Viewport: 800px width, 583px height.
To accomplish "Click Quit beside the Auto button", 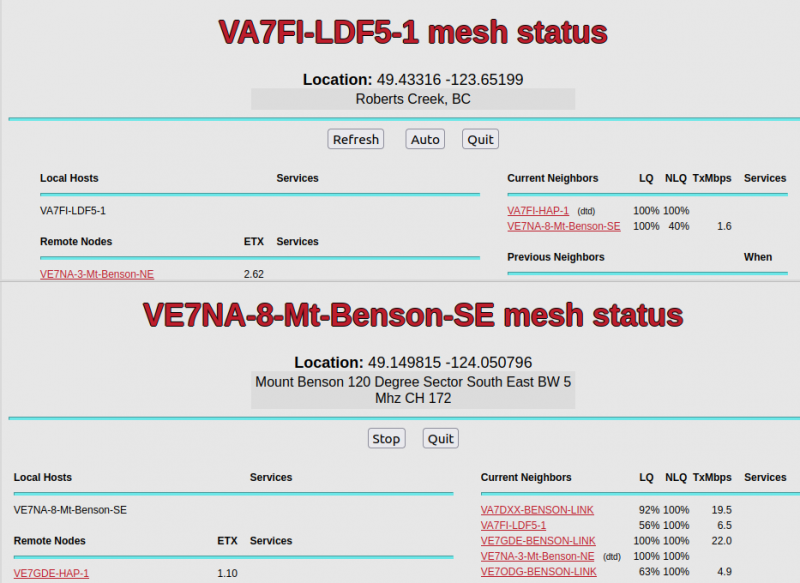I will [x=480, y=139].
